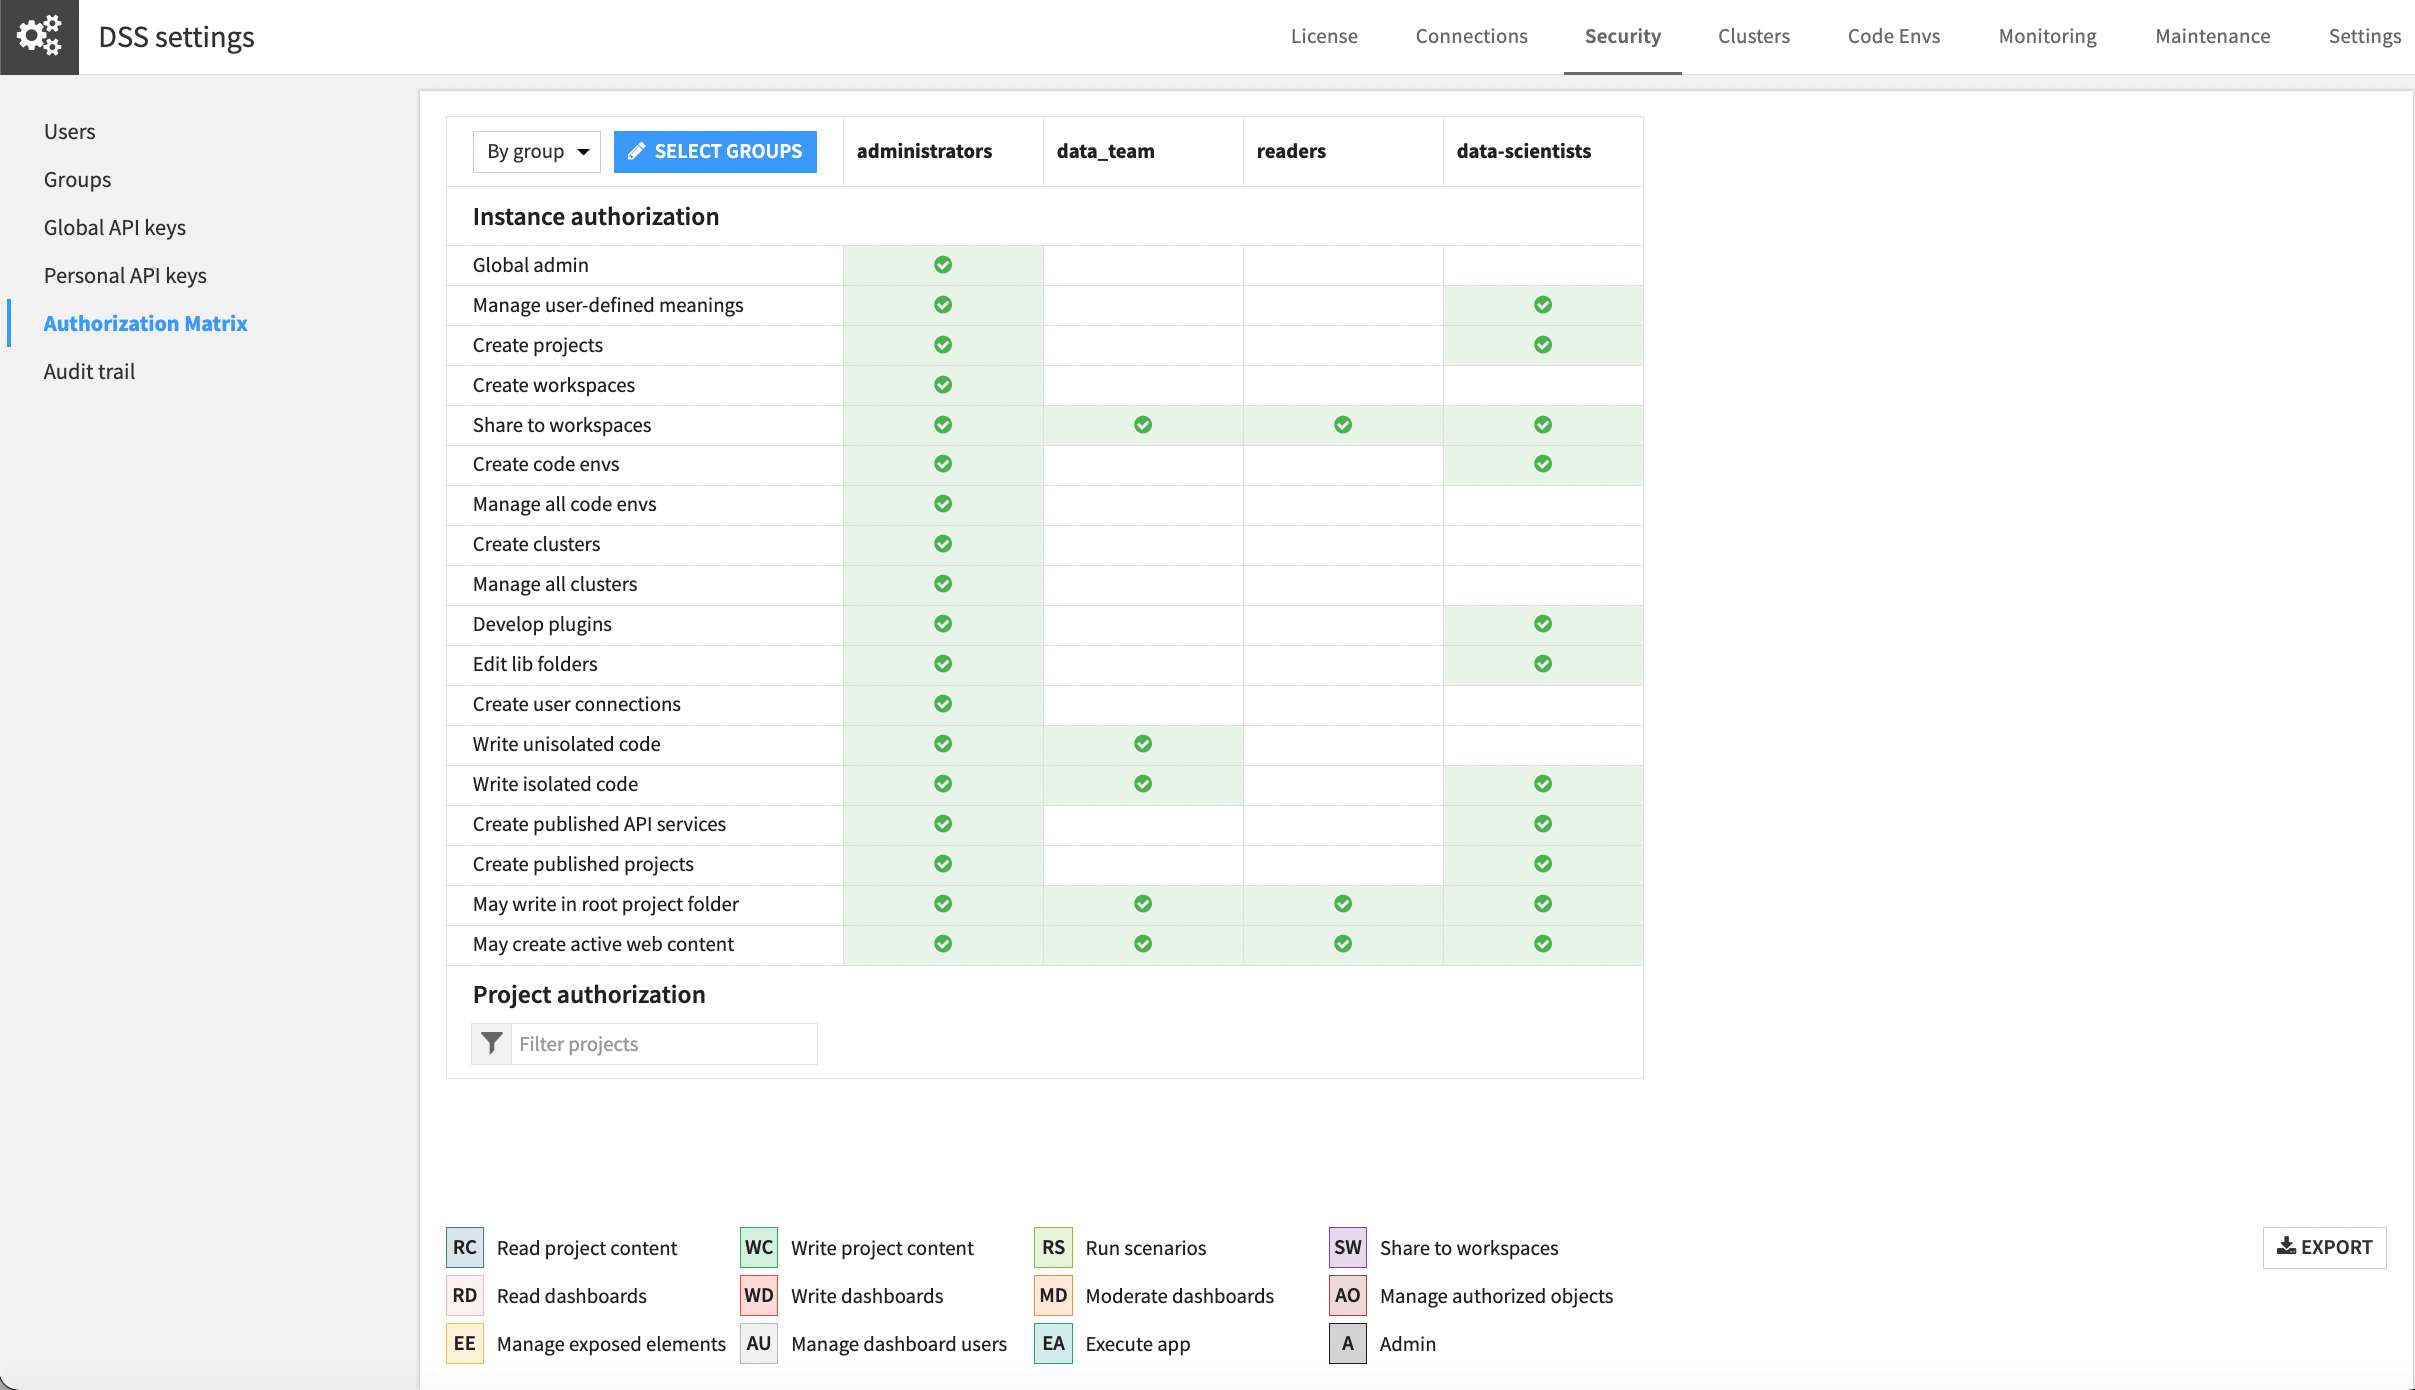Click the AO legend badge

(1348, 1295)
